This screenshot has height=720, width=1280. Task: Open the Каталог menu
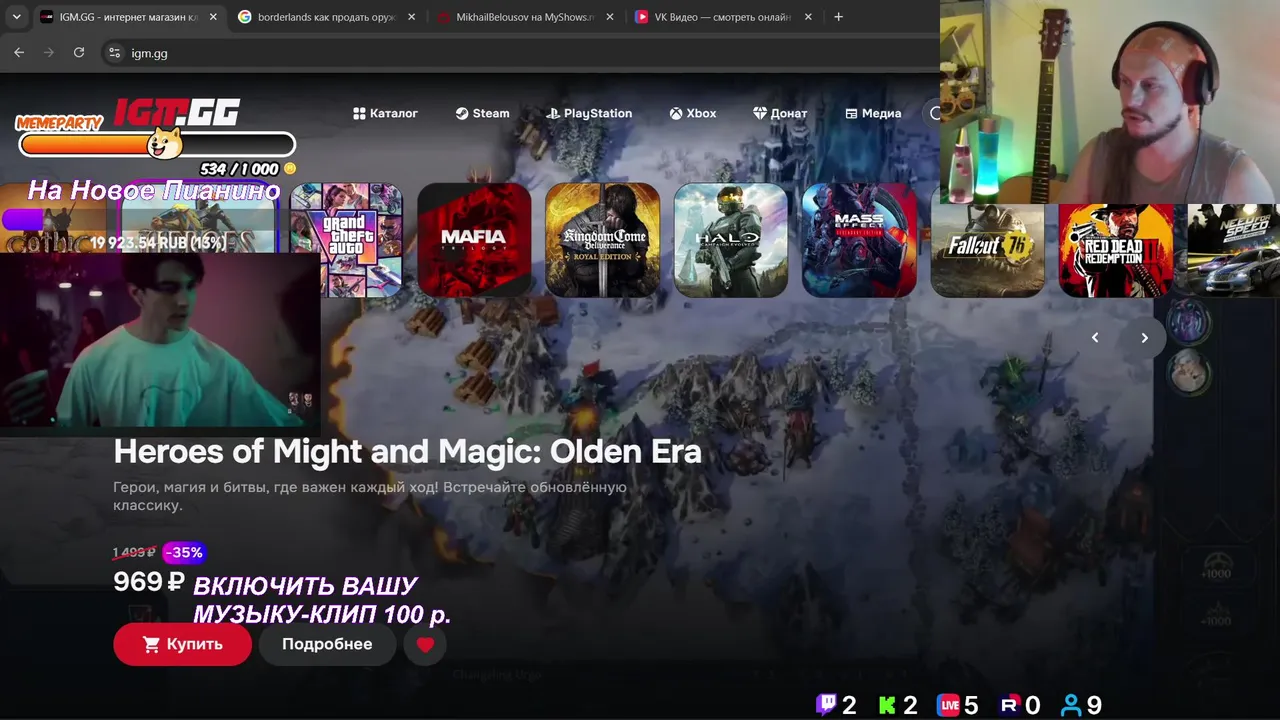(x=385, y=113)
